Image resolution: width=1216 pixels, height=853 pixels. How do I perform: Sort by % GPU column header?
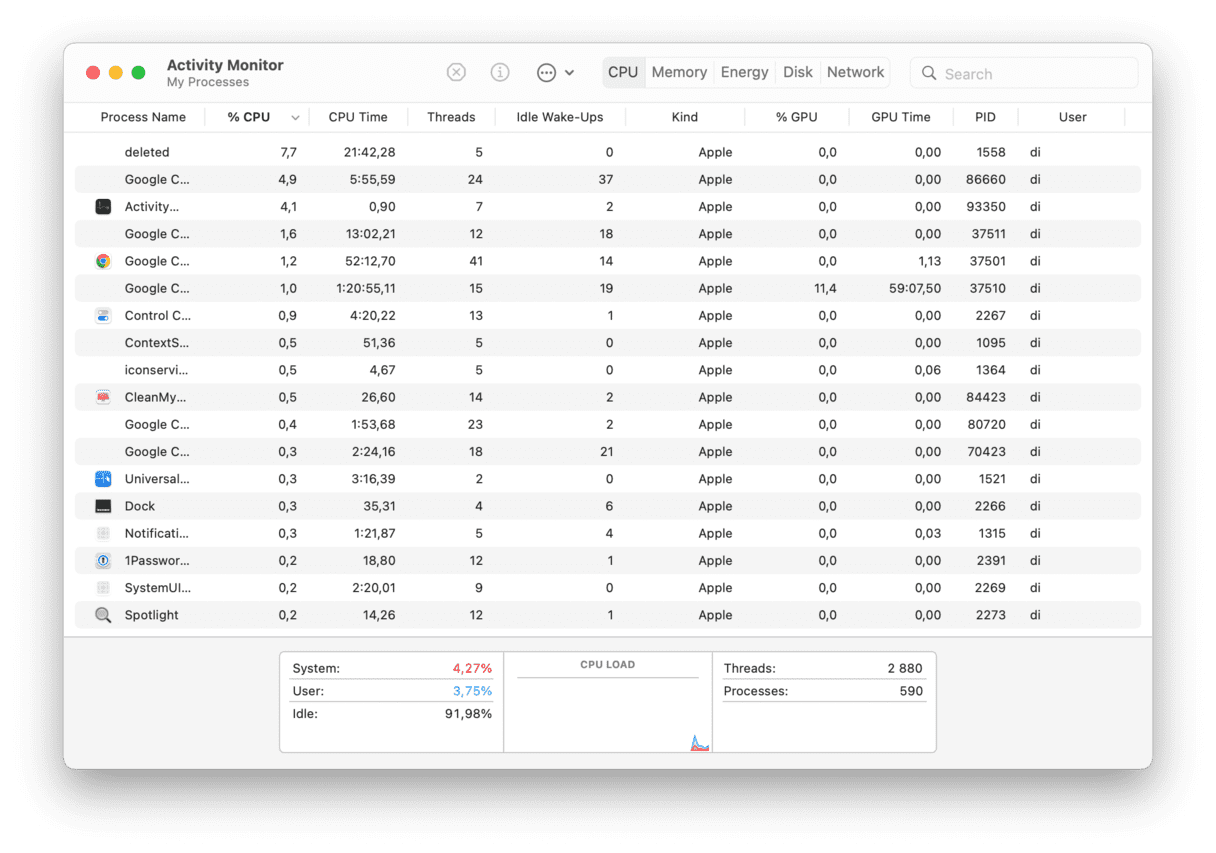[797, 117]
